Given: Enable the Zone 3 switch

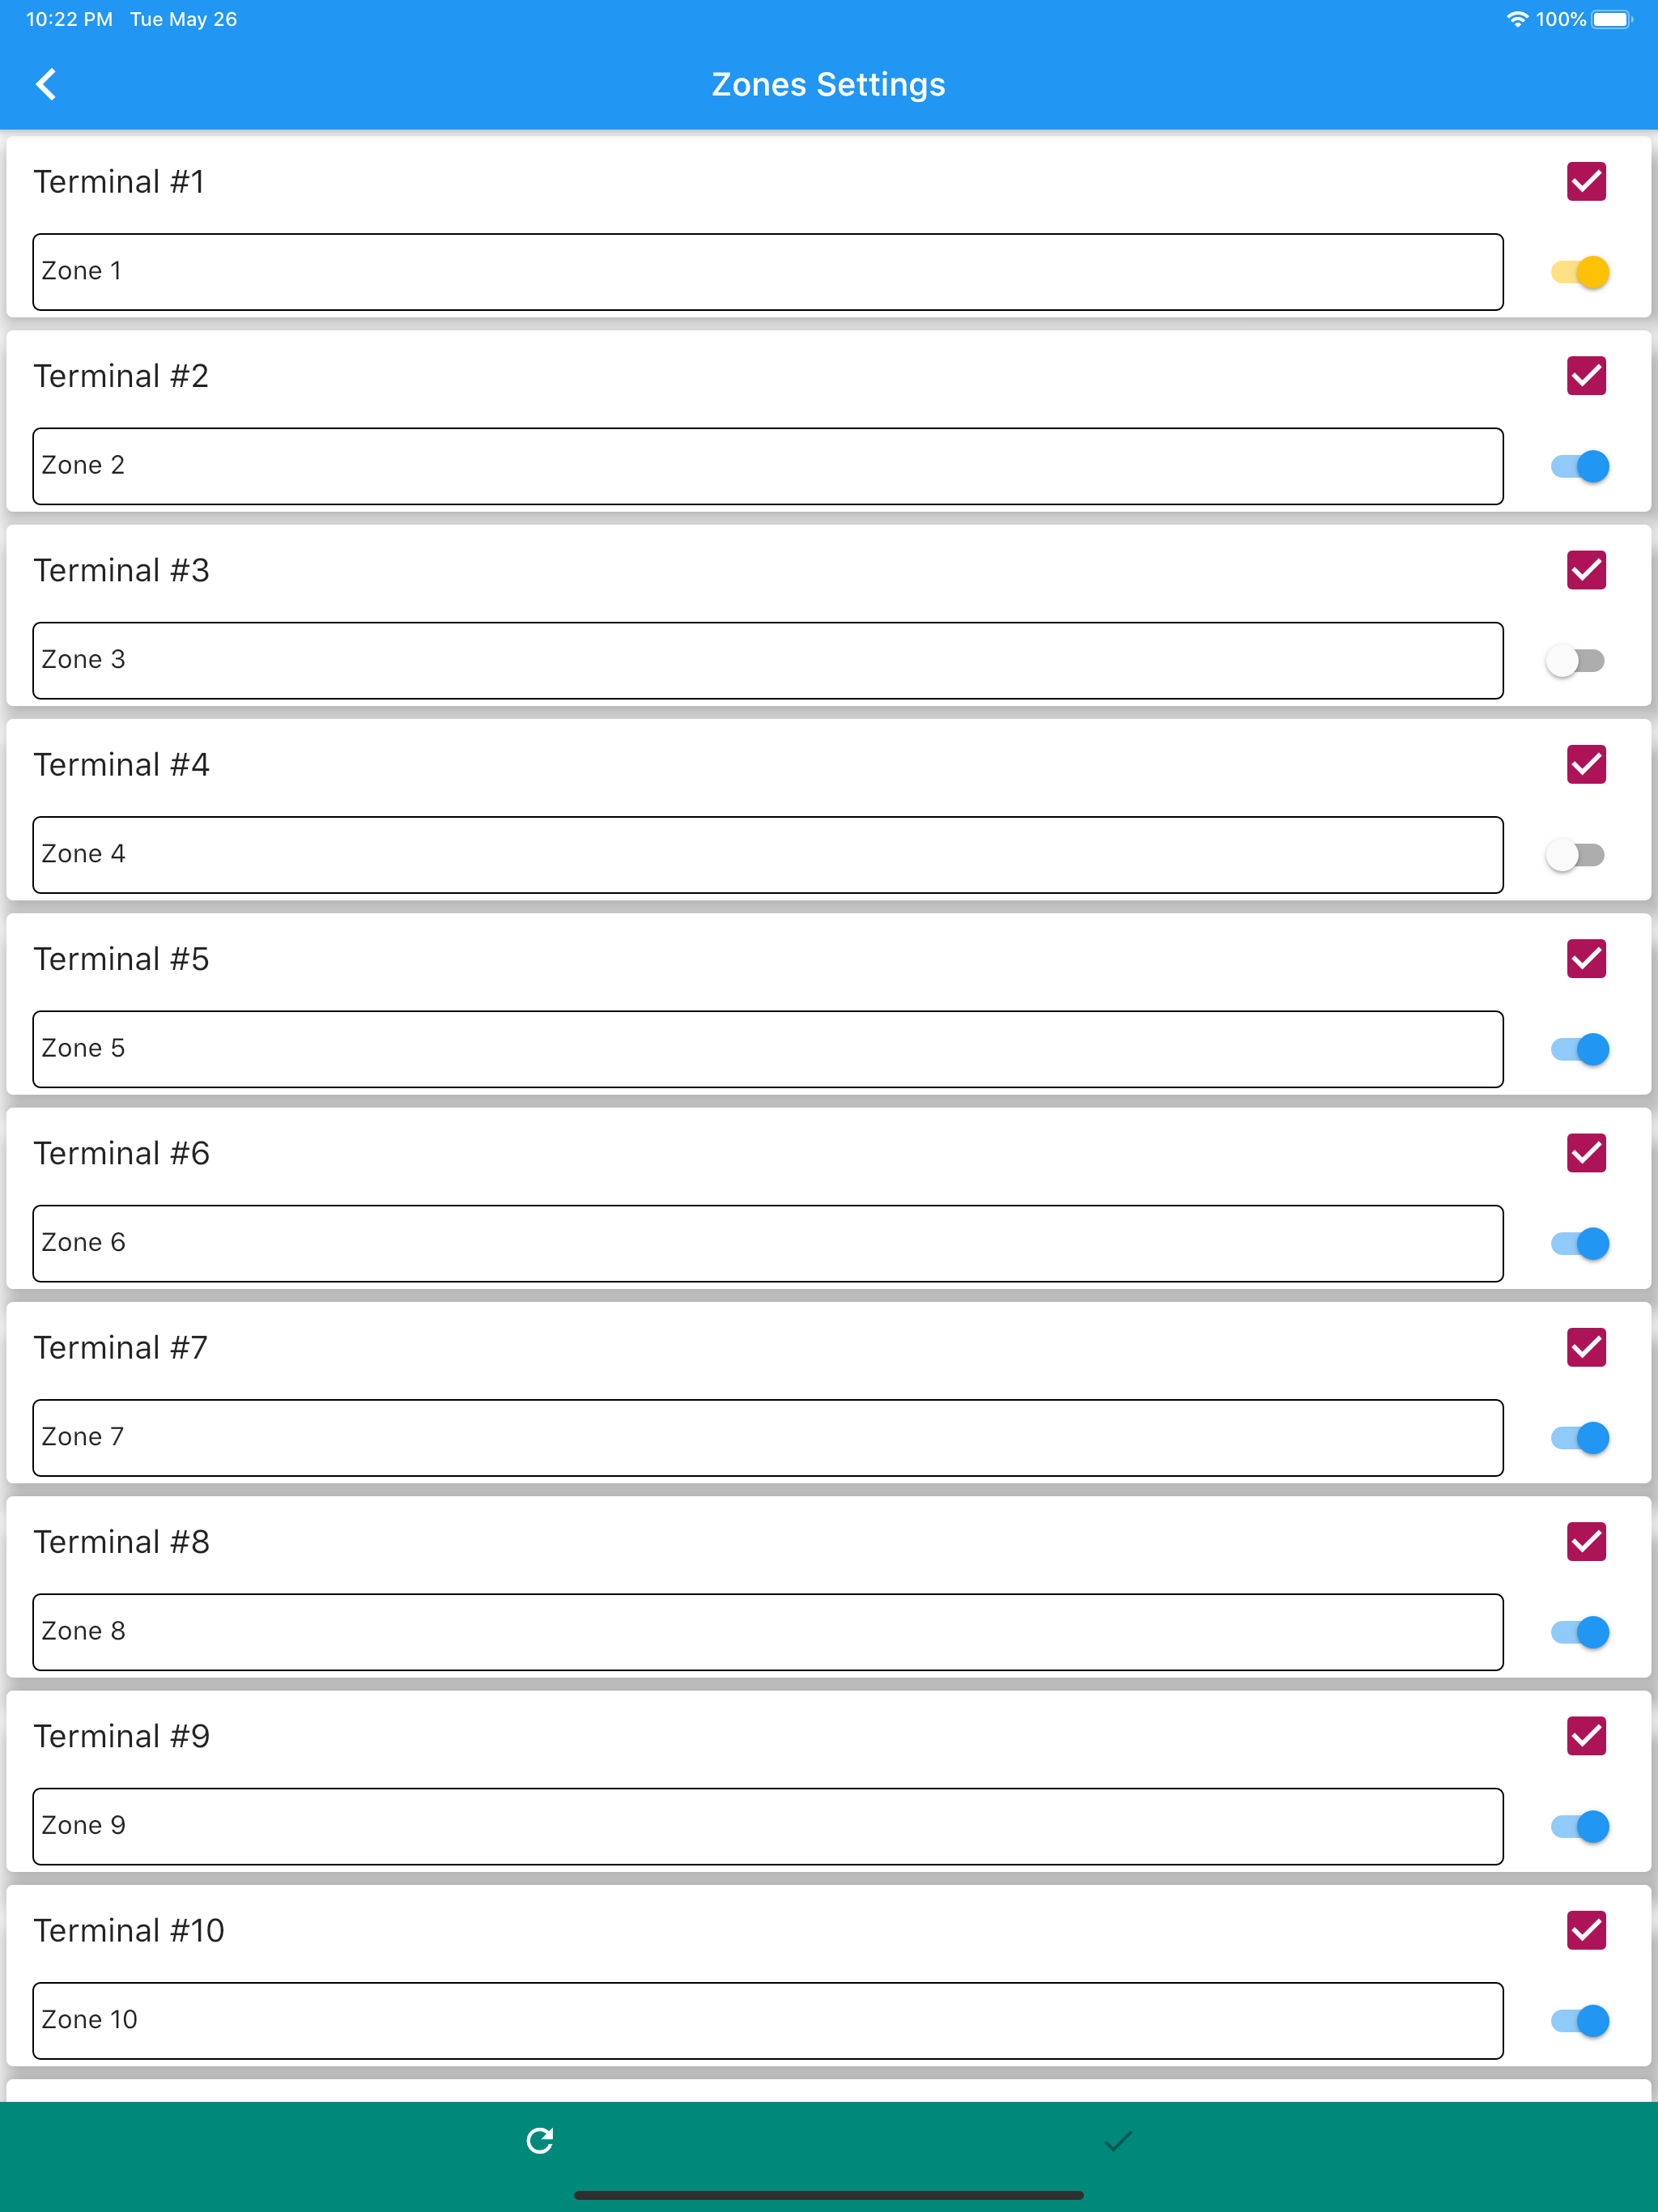Looking at the screenshot, I should click(1576, 660).
